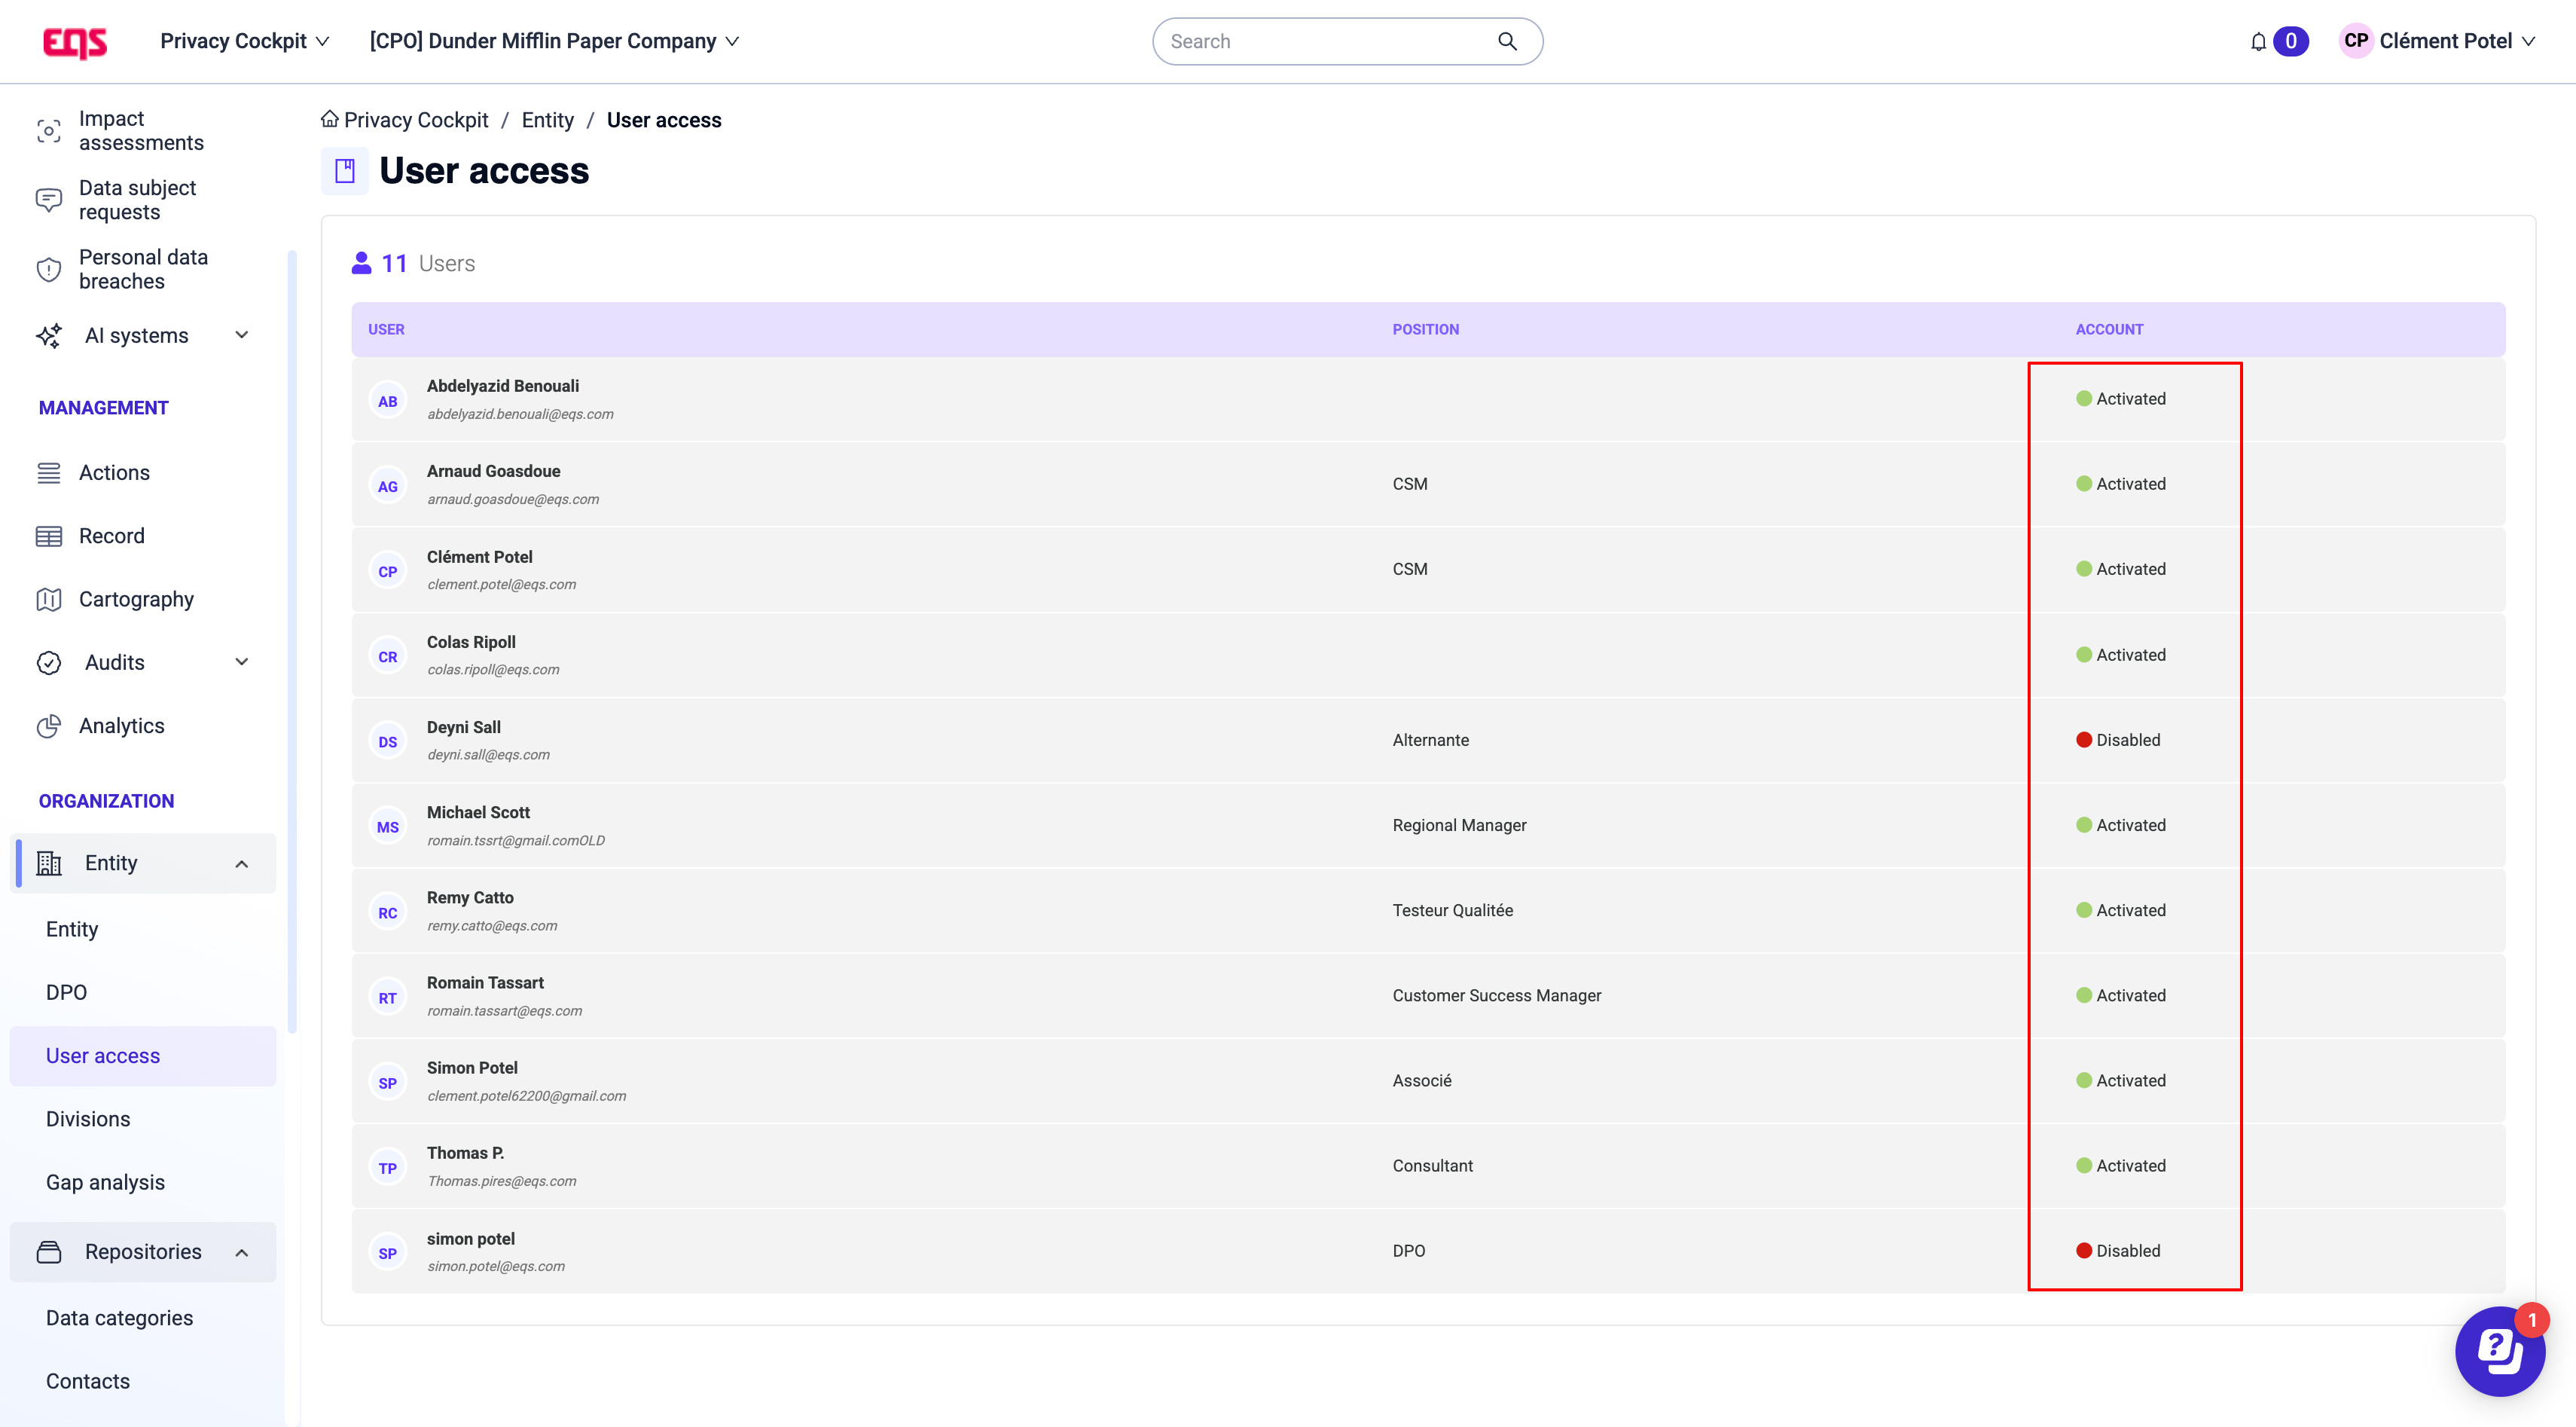2576x1427 pixels.
Task: Open the Analytics page
Action: (122, 726)
